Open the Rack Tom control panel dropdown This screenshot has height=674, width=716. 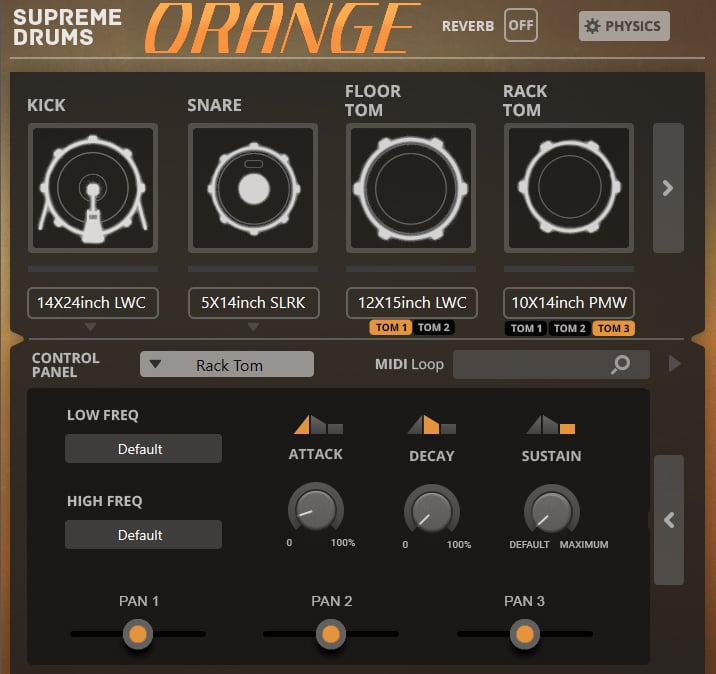click(227, 365)
